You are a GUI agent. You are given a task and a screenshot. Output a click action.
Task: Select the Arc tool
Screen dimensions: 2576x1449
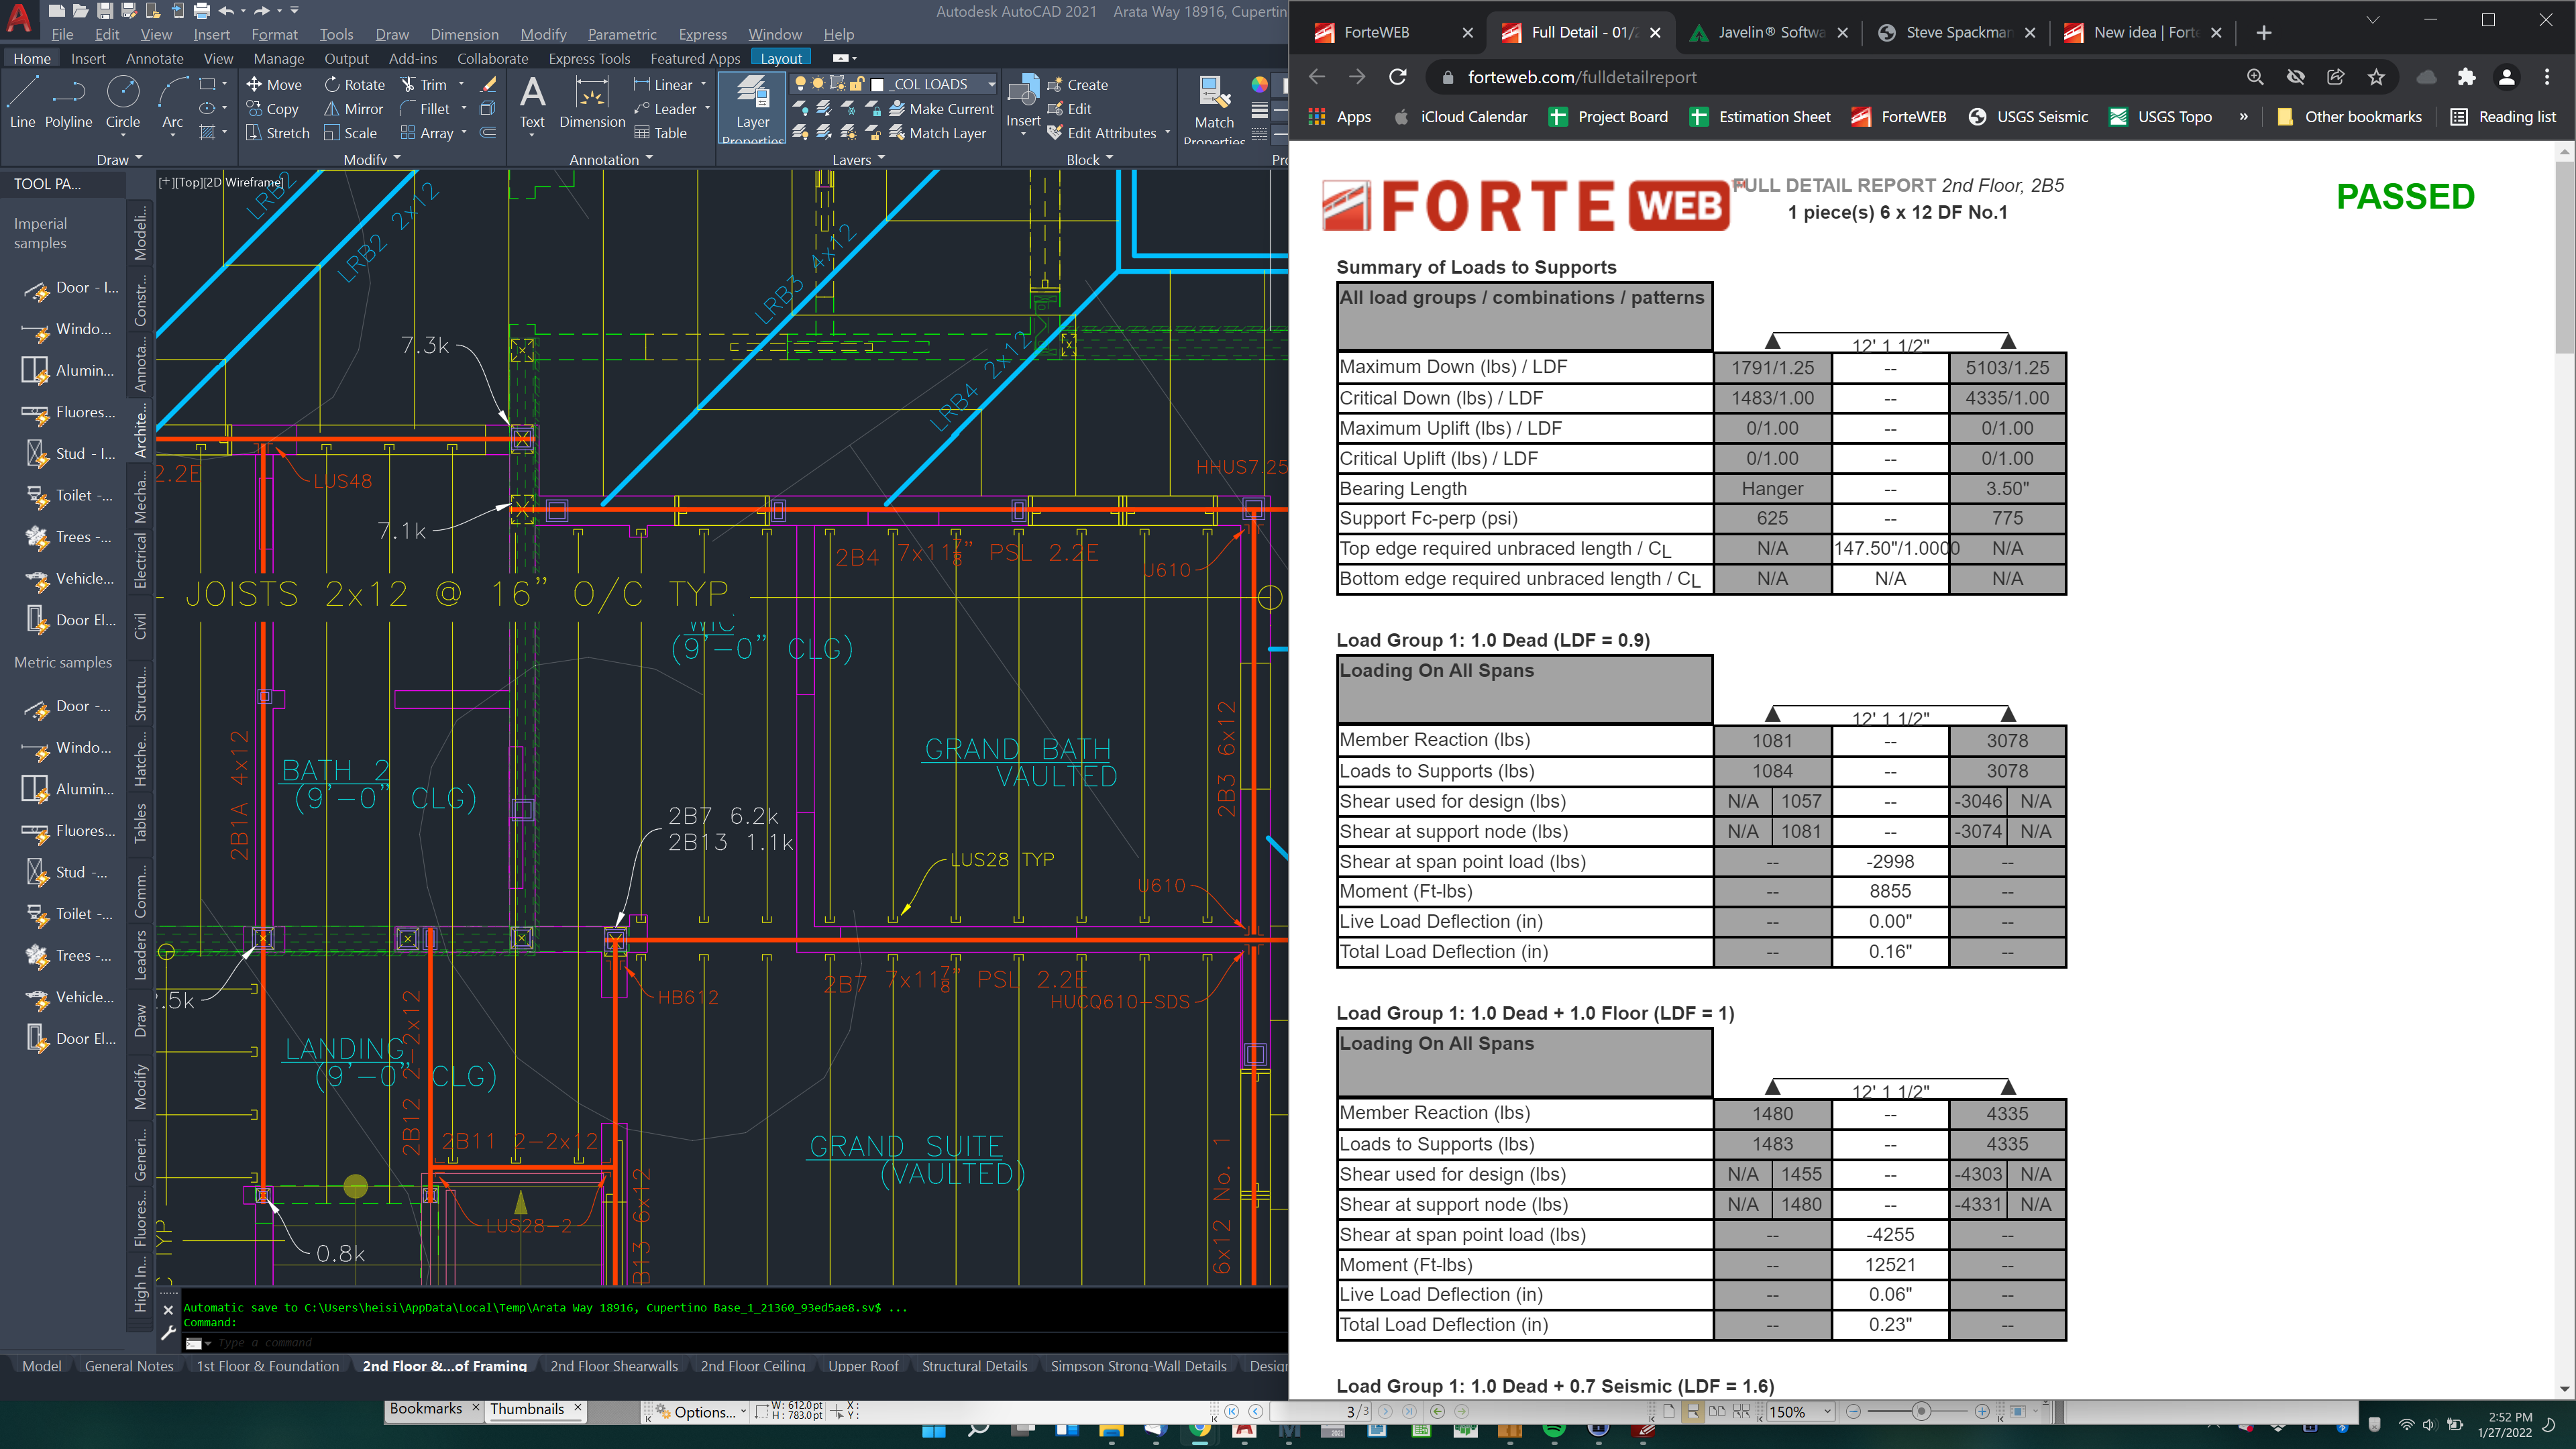(x=172, y=102)
